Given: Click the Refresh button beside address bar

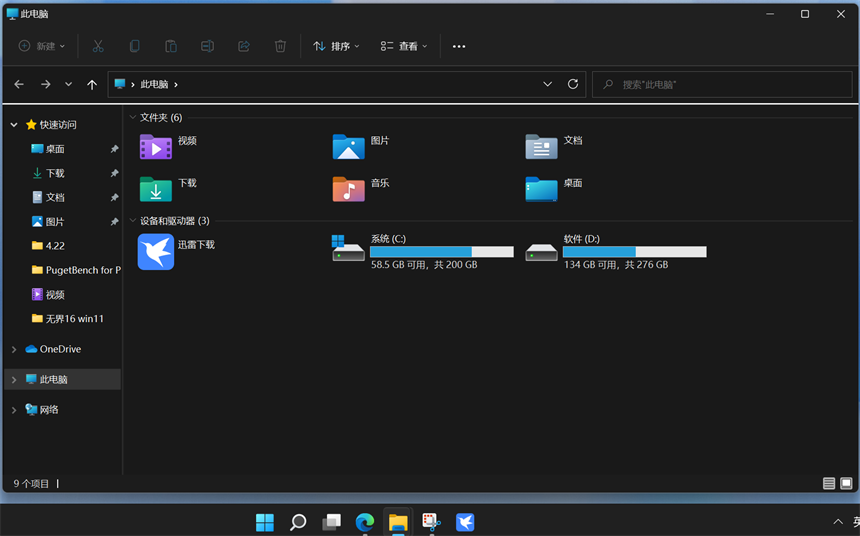Looking at the screenshot, I should pyautogui.click(x=573, y=85).
